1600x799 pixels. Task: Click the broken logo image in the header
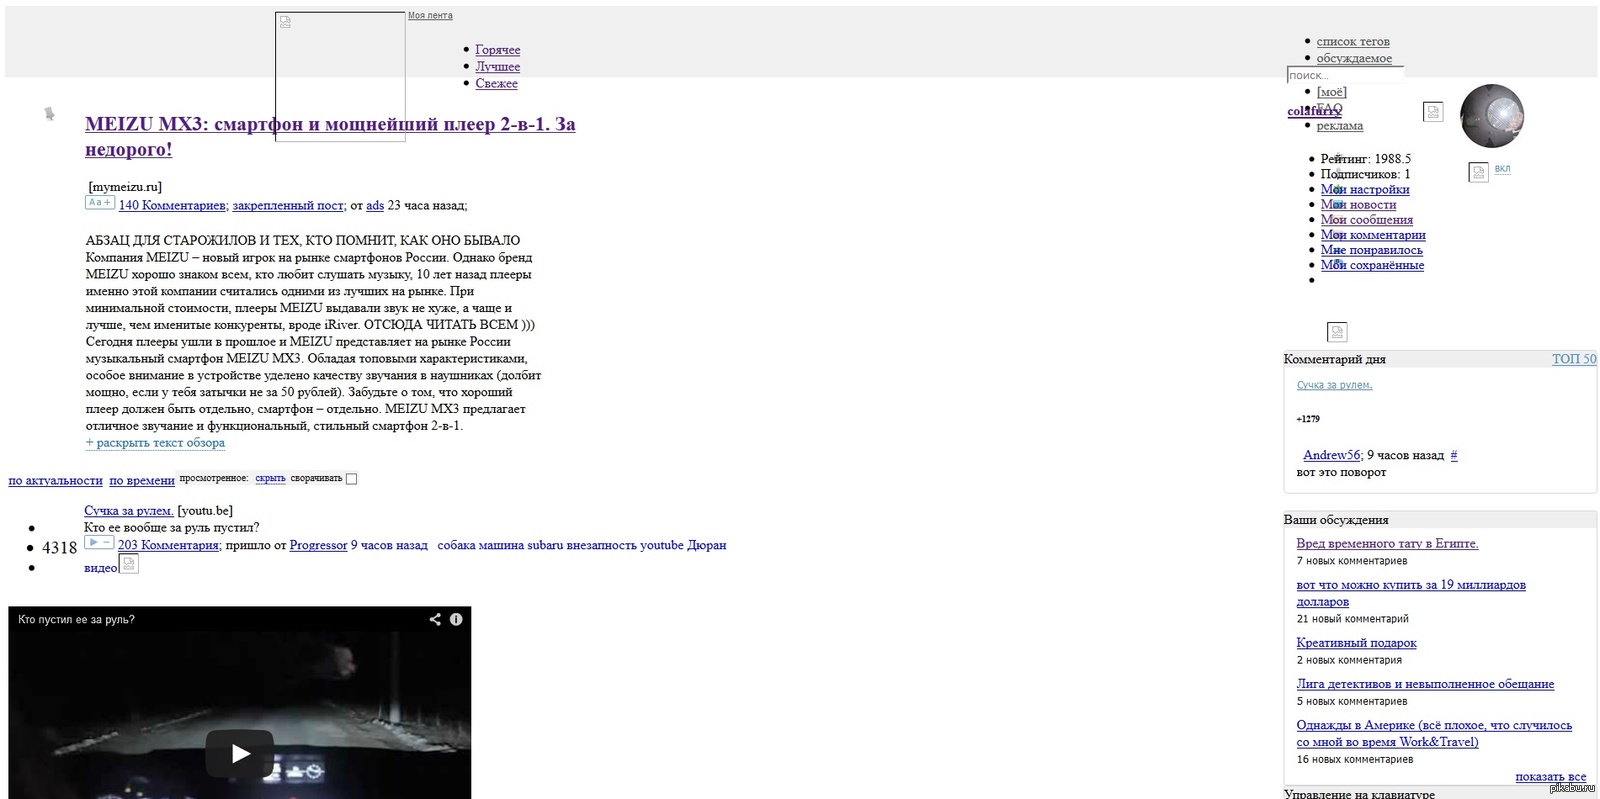(x=340, y=77)
